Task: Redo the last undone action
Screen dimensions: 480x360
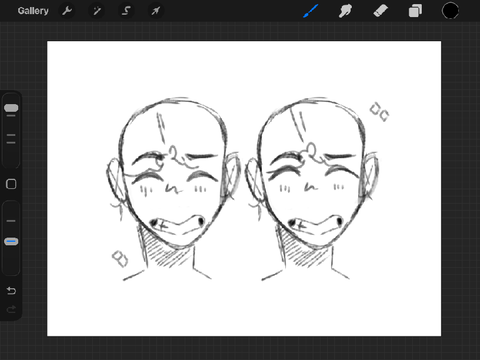Action: coord(11,309)
